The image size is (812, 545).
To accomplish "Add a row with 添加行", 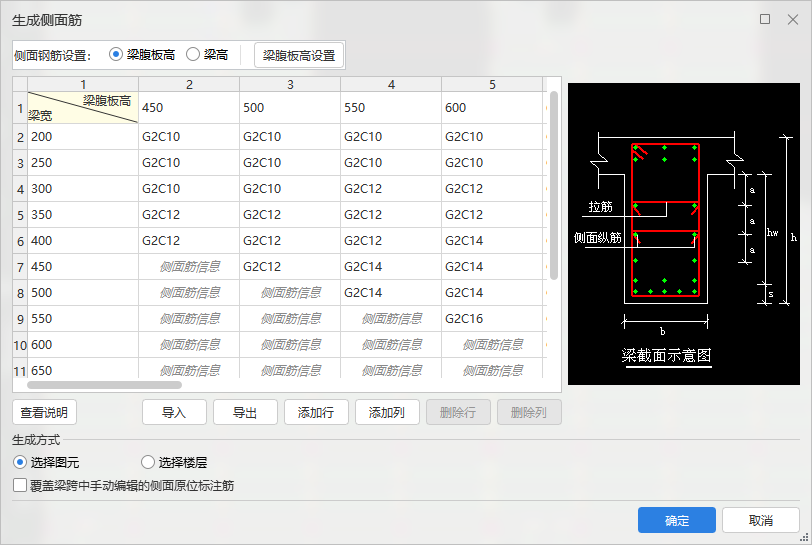I will 316,412.
